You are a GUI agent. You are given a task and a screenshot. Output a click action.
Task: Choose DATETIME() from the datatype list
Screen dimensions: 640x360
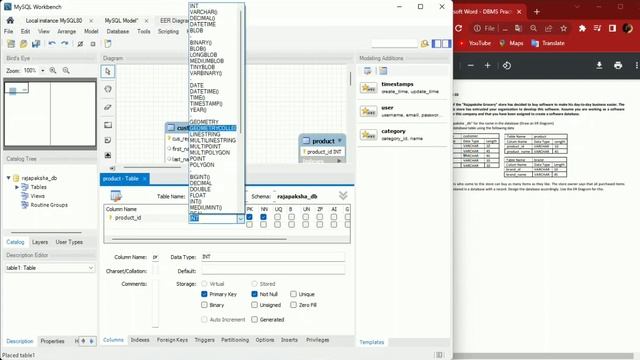[x=204, y=91]
